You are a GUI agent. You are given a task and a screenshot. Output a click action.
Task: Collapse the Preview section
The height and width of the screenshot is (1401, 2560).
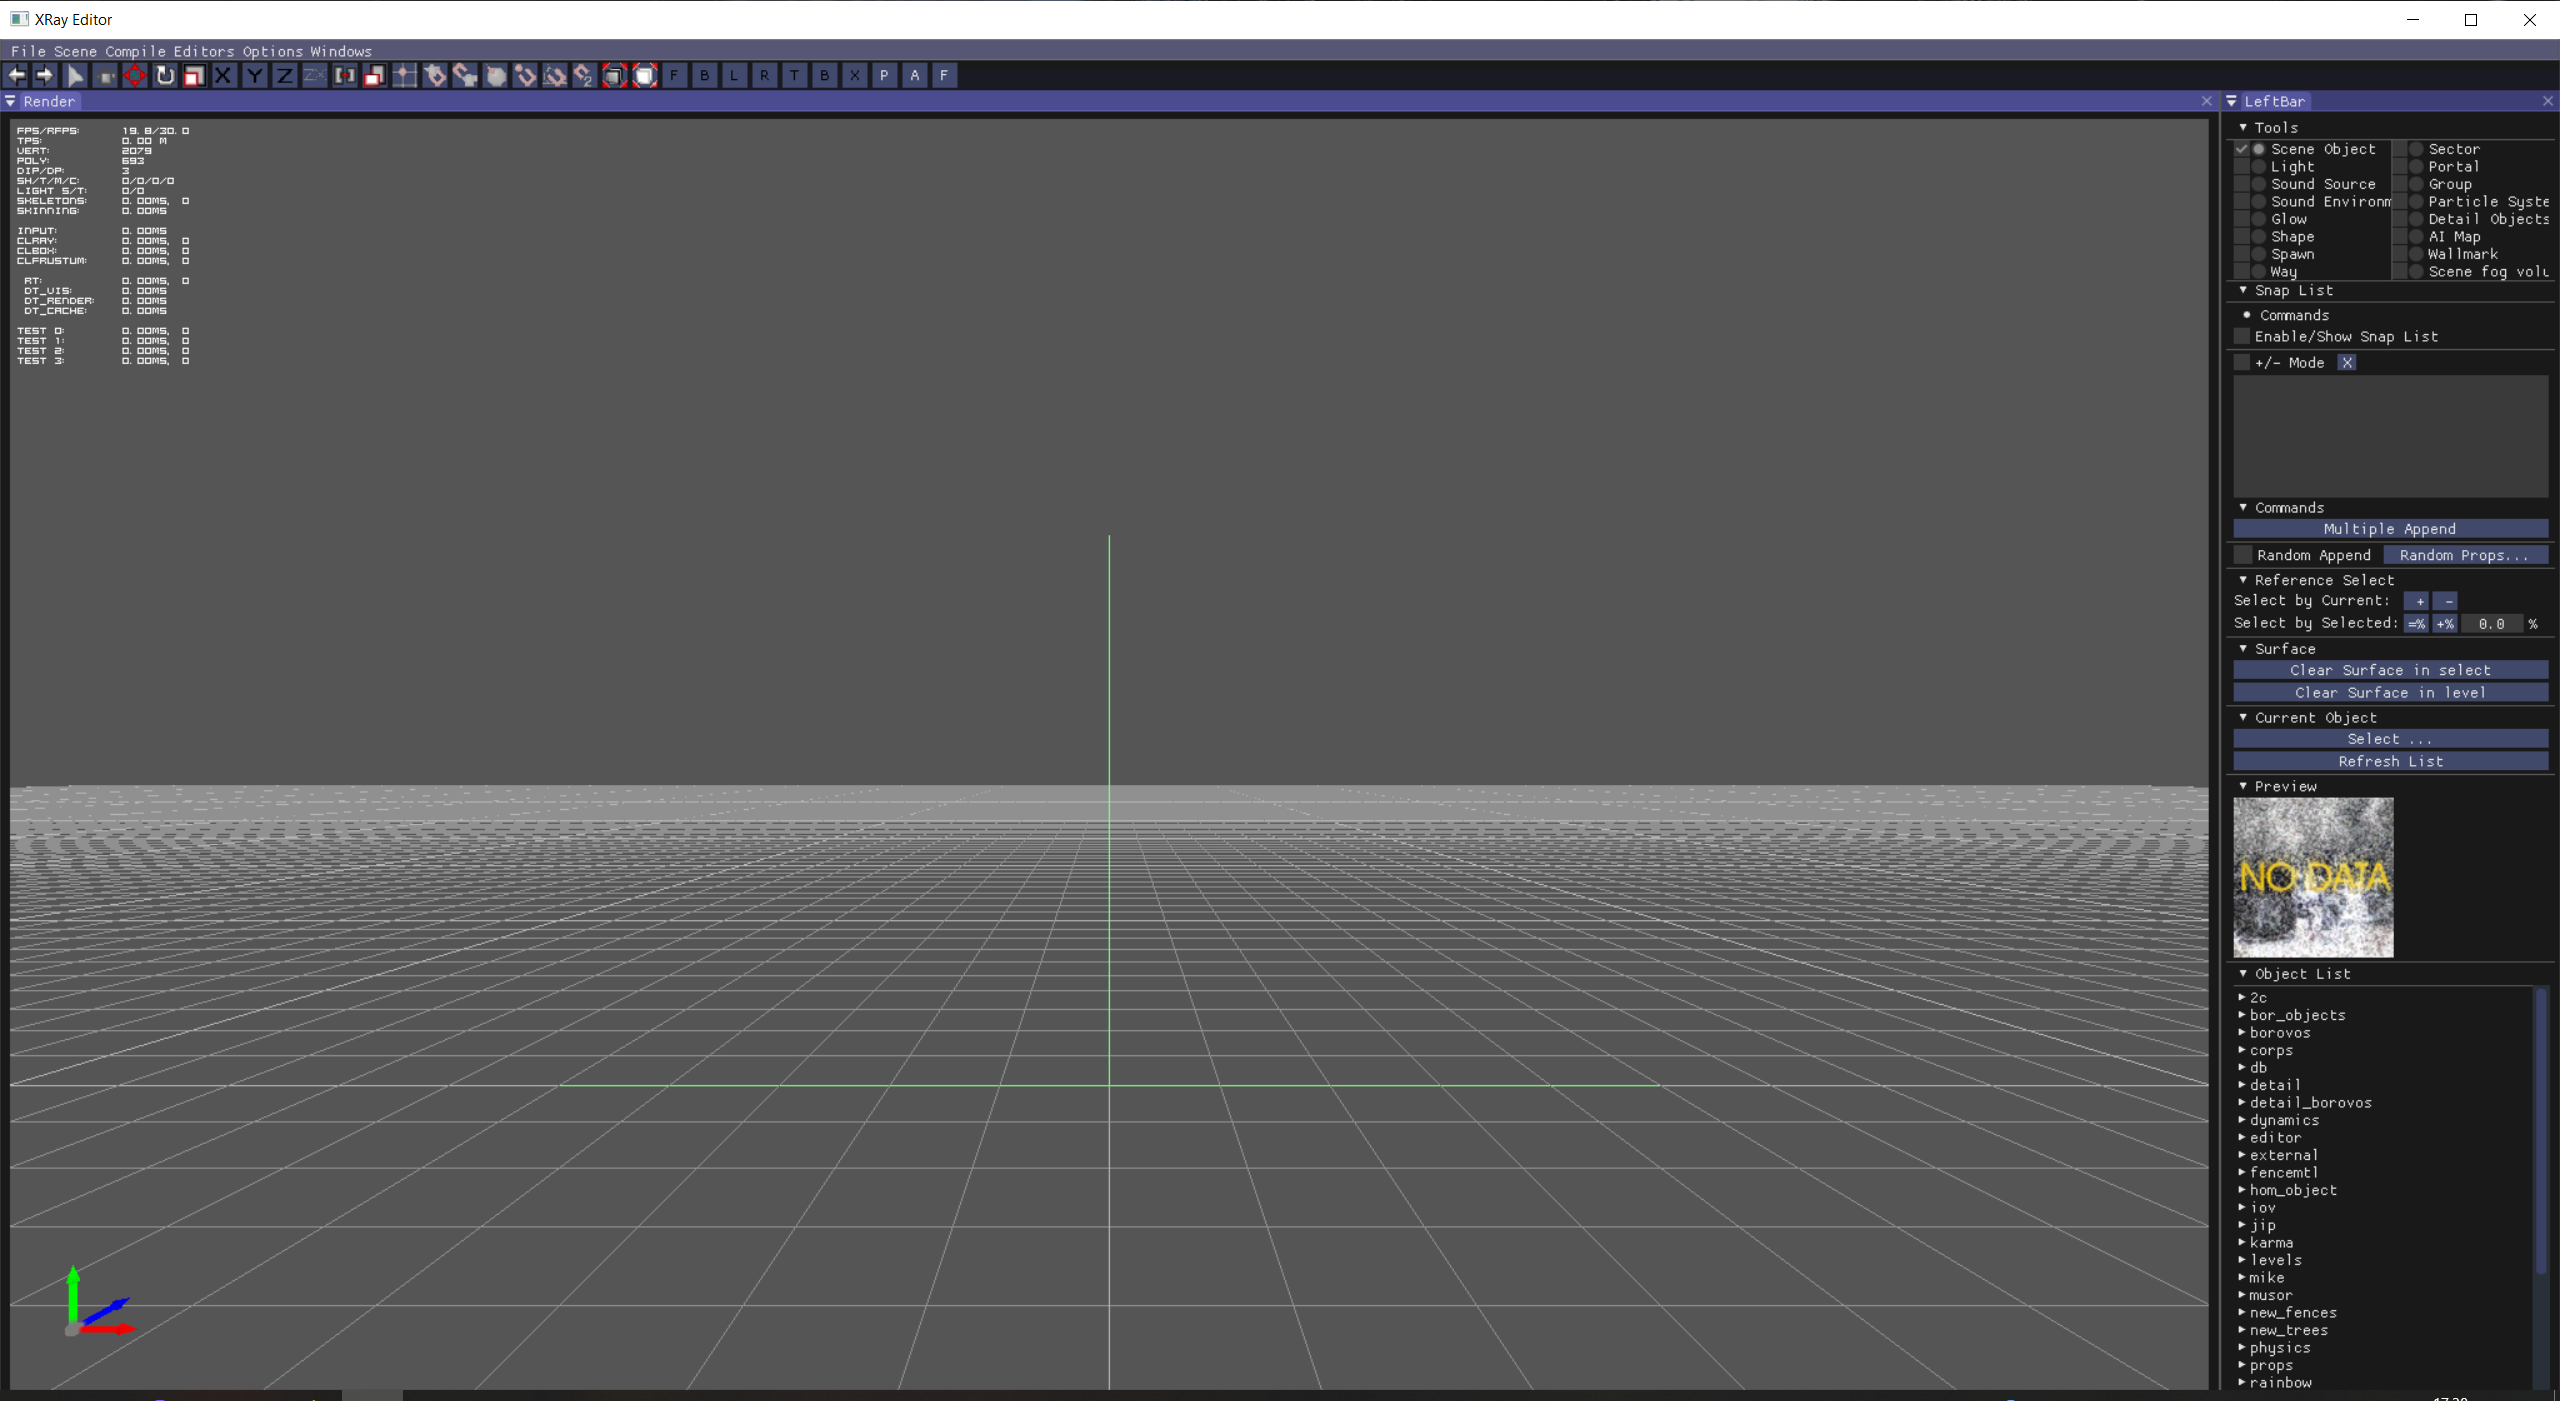point(2243,786)
